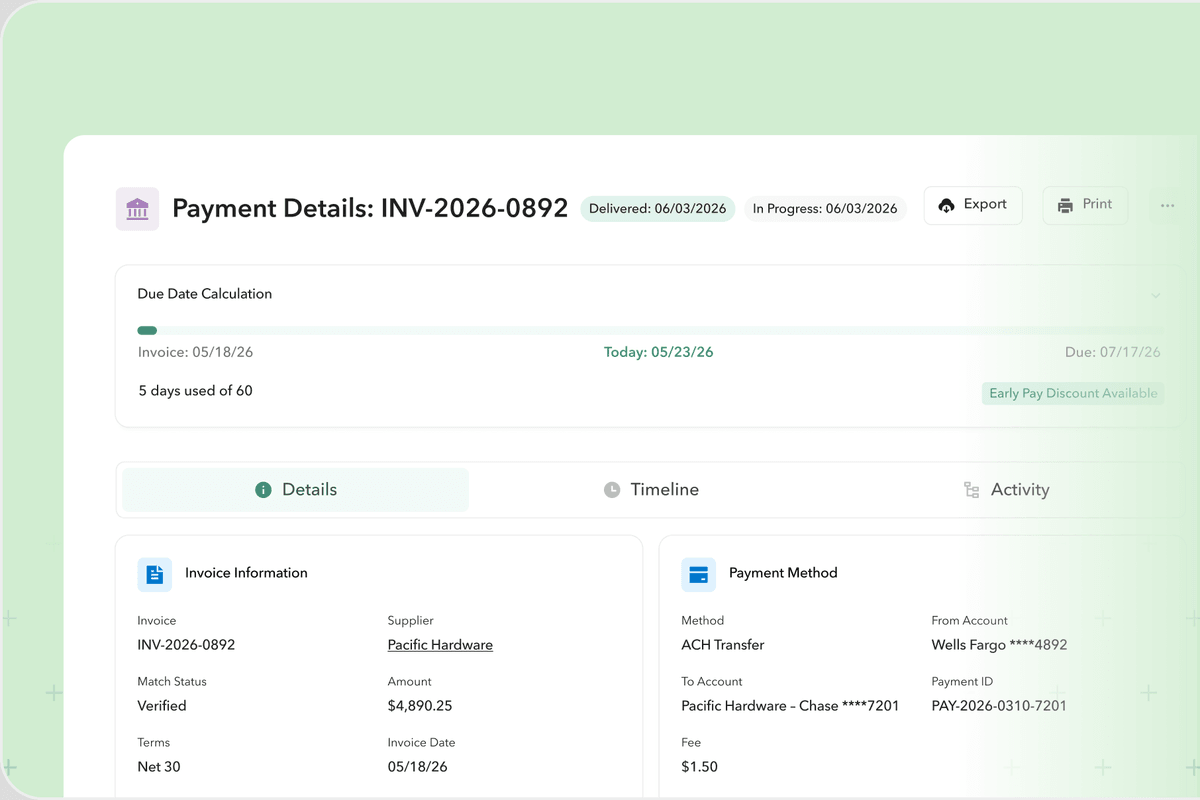Image resolution: width=1200 pixels, height=800 pixels.
Task: Select the $1.50 fee value
Action: point(700,767)
